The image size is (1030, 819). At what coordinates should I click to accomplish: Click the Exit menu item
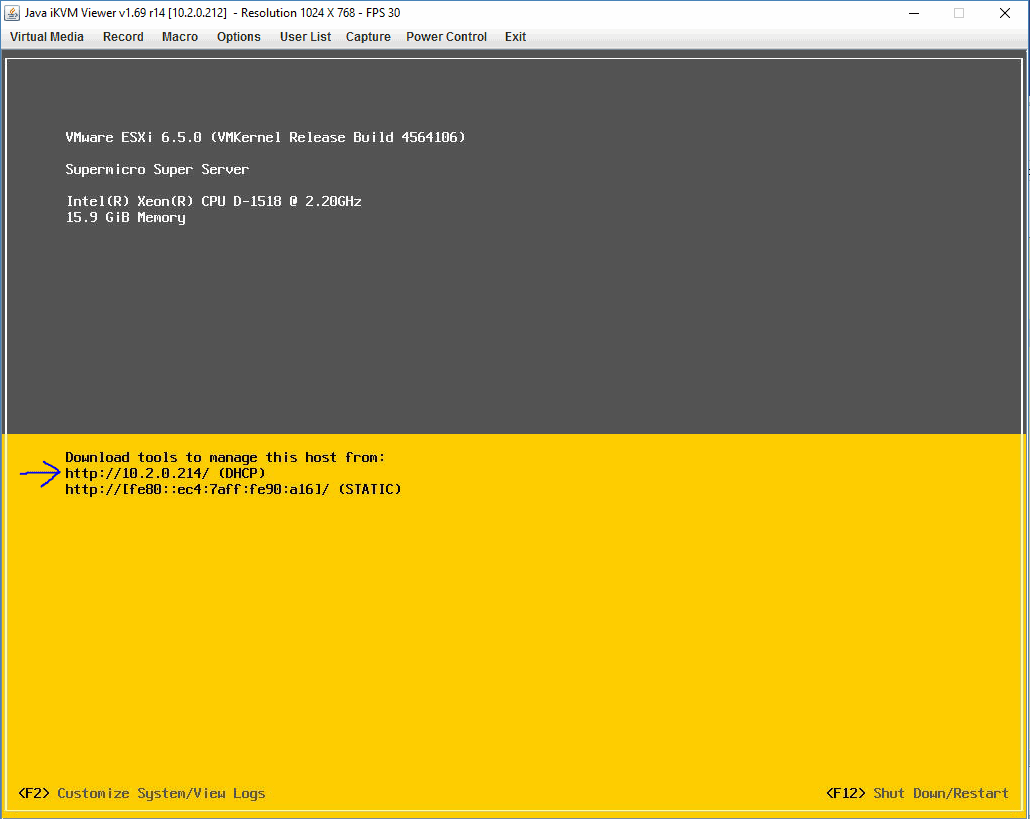point(515,37)
